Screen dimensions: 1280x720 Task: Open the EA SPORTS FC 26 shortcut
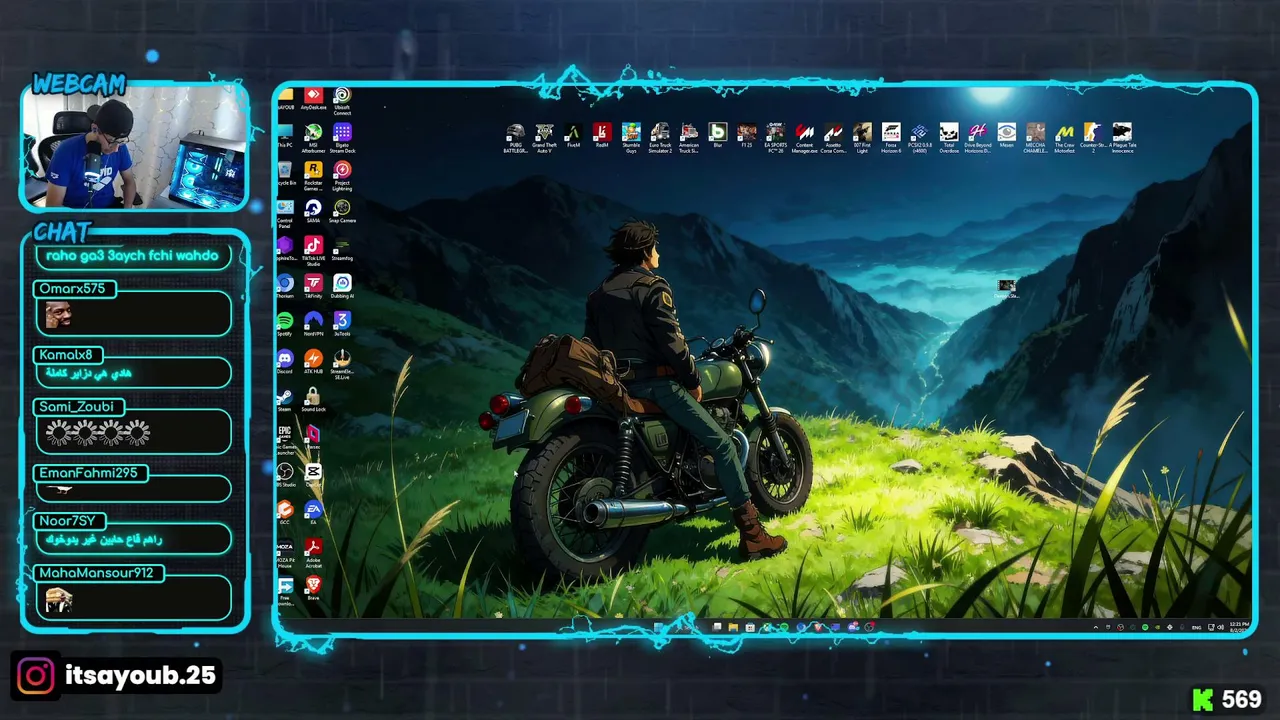[x=775, y=136]
